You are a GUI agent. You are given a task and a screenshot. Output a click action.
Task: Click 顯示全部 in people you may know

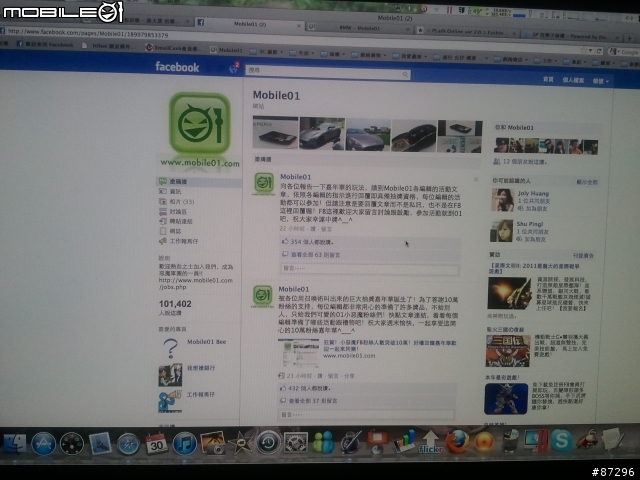point(587,182)
